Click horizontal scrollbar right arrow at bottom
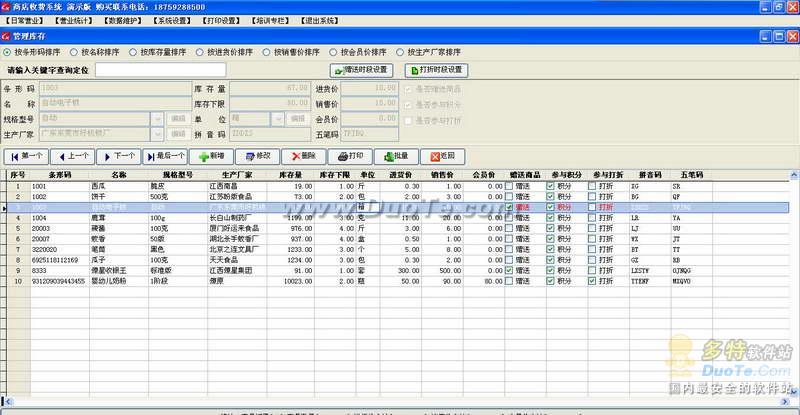 pos(785,402)
